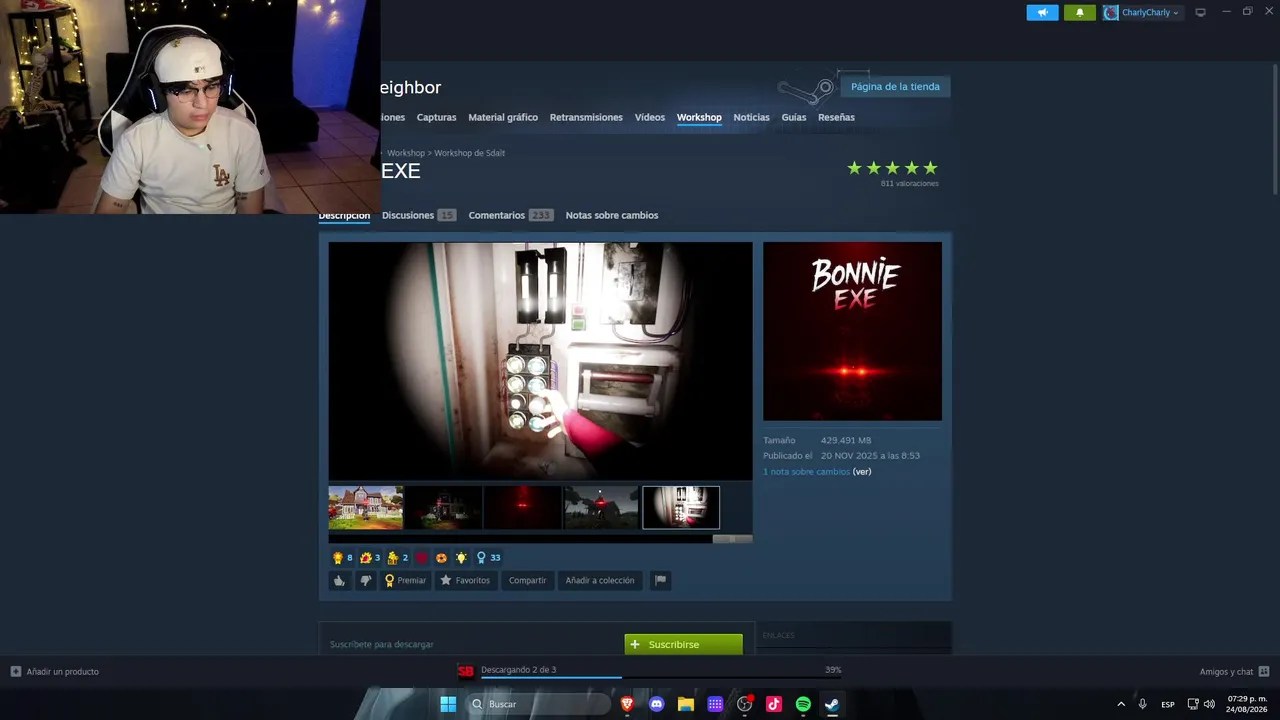The height and width of the screenshot is (720, 1280).
Task: Click the lightbulb award icon
Action: 461,558
